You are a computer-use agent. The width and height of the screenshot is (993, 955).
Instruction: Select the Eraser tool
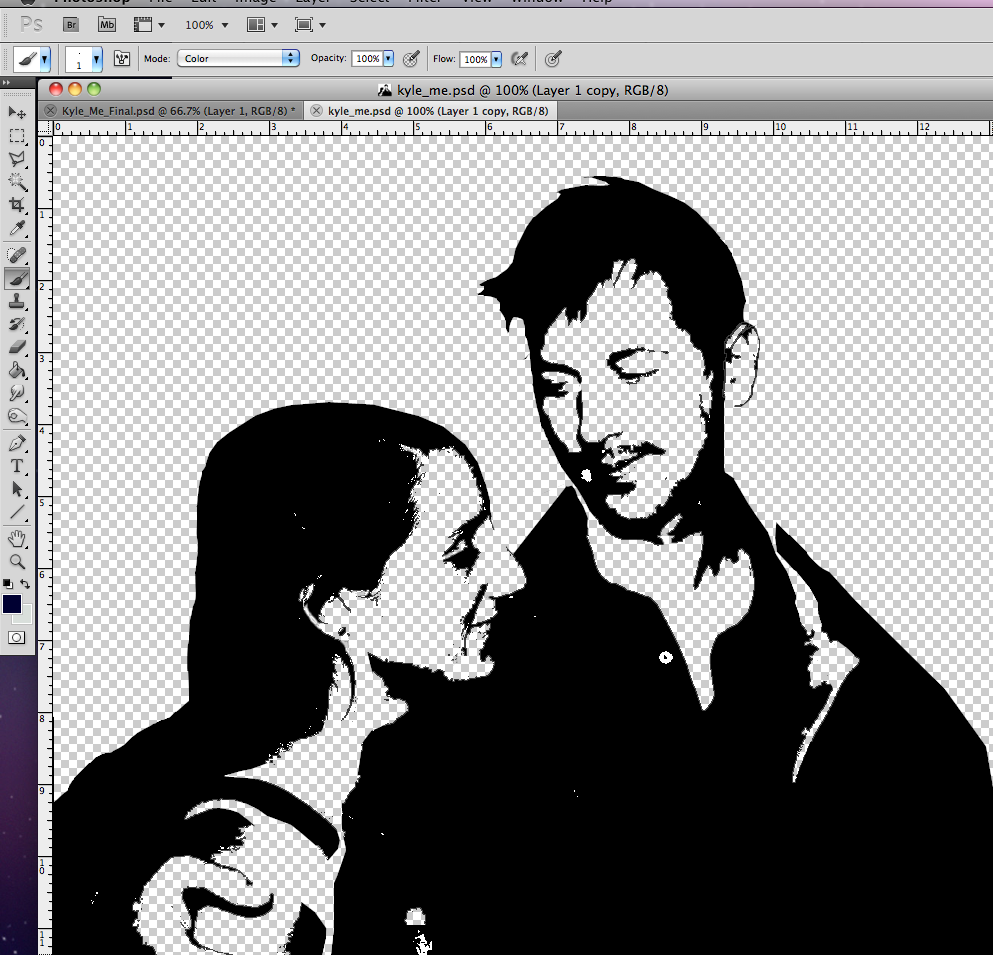(17, 347)
